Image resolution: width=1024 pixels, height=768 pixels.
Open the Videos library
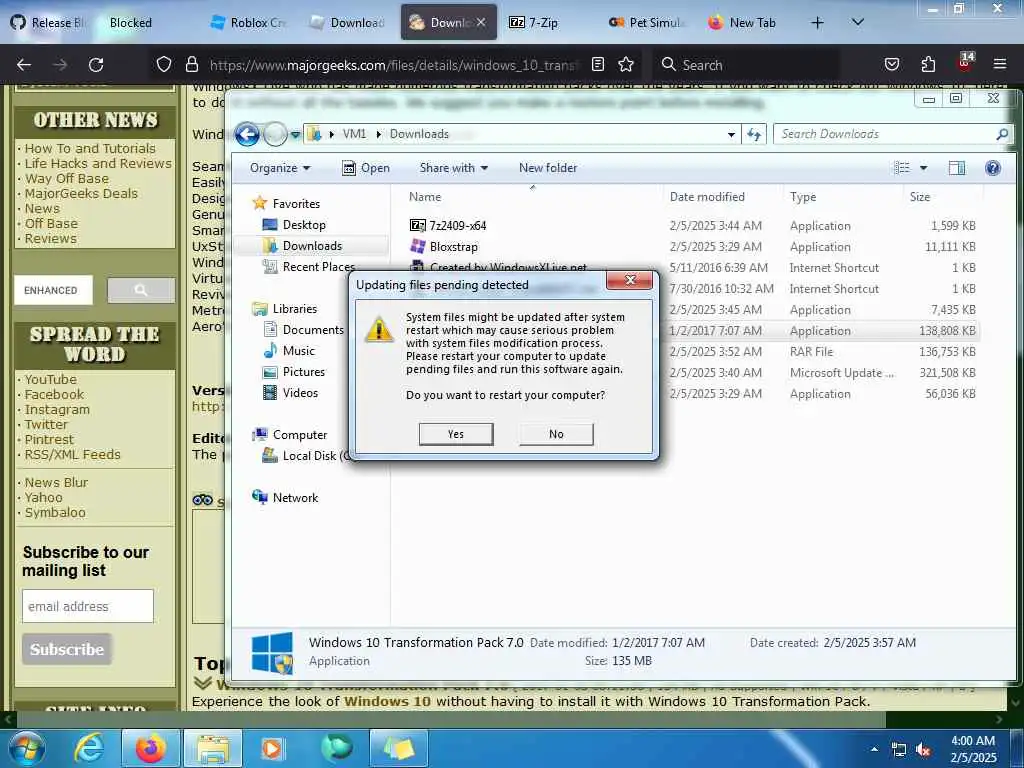click(290, 392)
